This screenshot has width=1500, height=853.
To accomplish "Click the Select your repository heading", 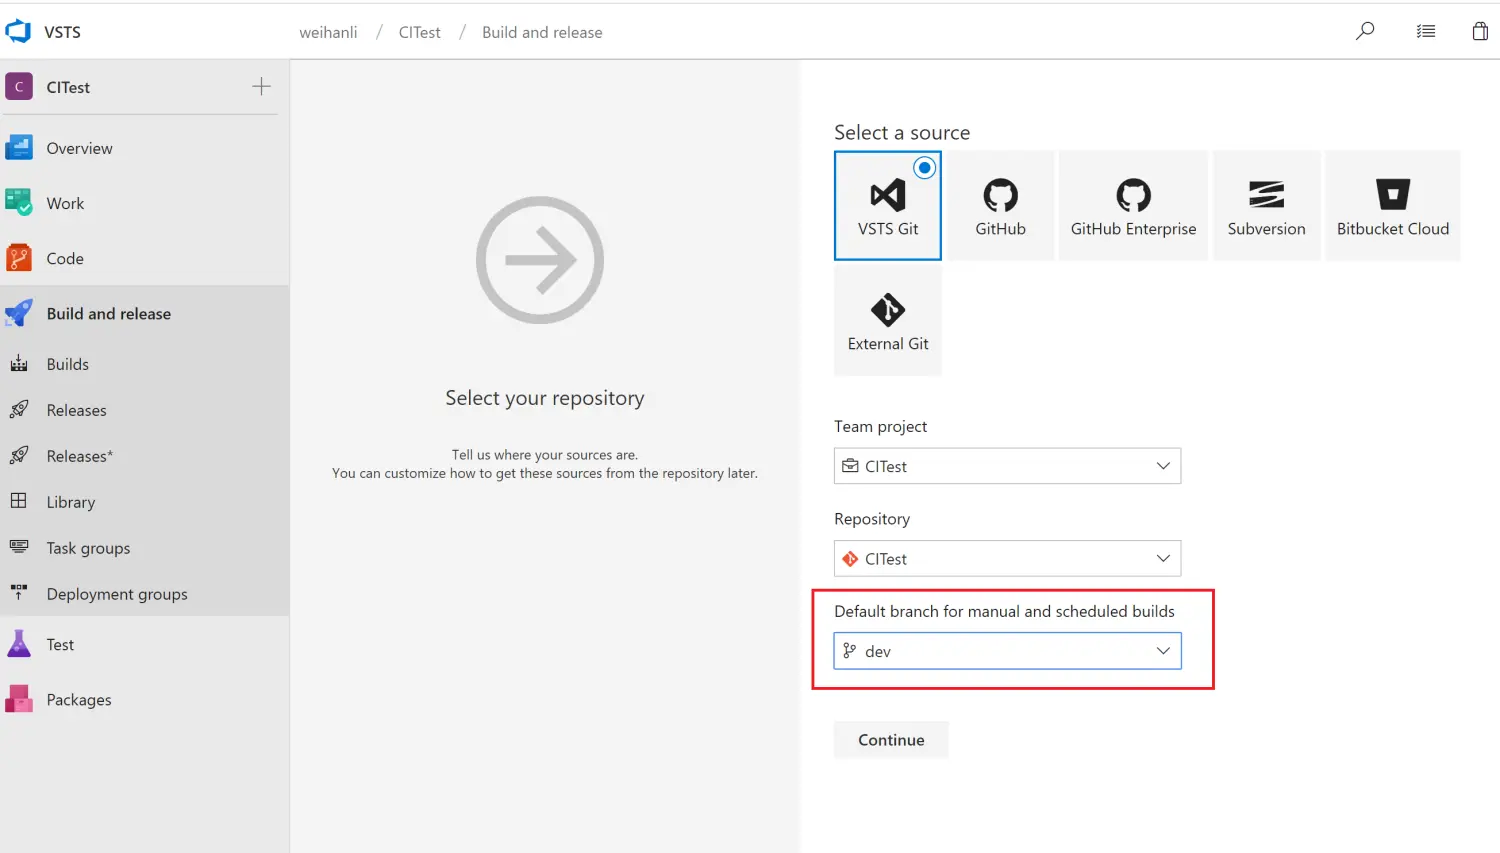I will click(x=545, y=398).
